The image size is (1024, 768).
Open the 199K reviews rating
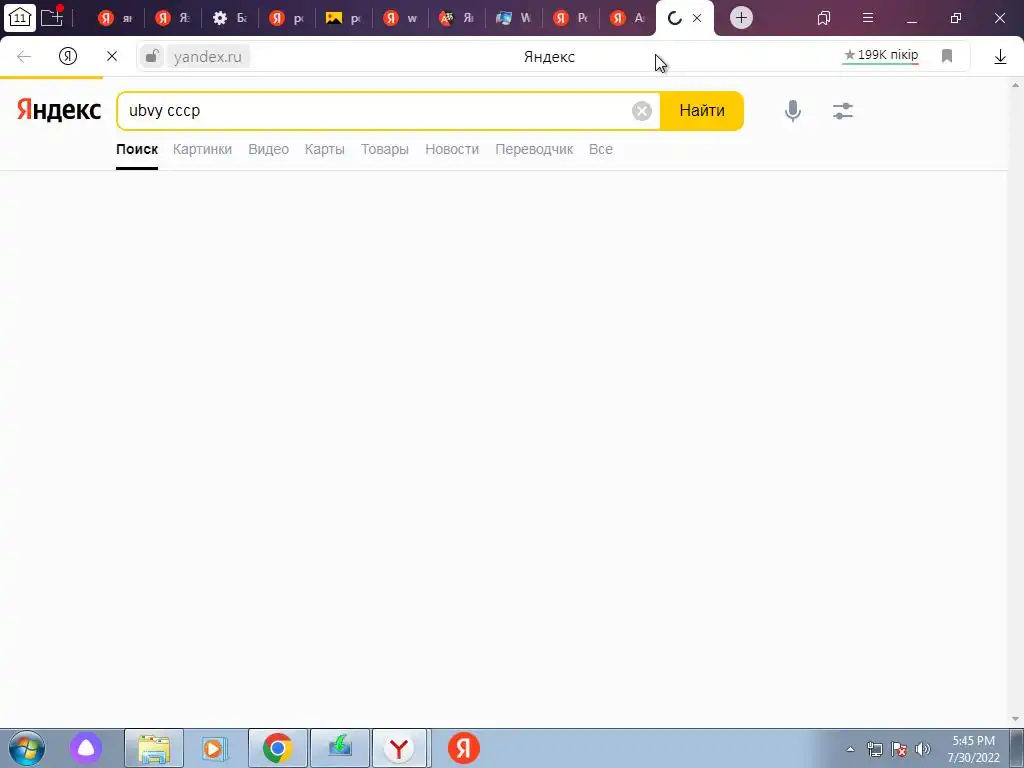pyautogui.click(x=881, y=56)
